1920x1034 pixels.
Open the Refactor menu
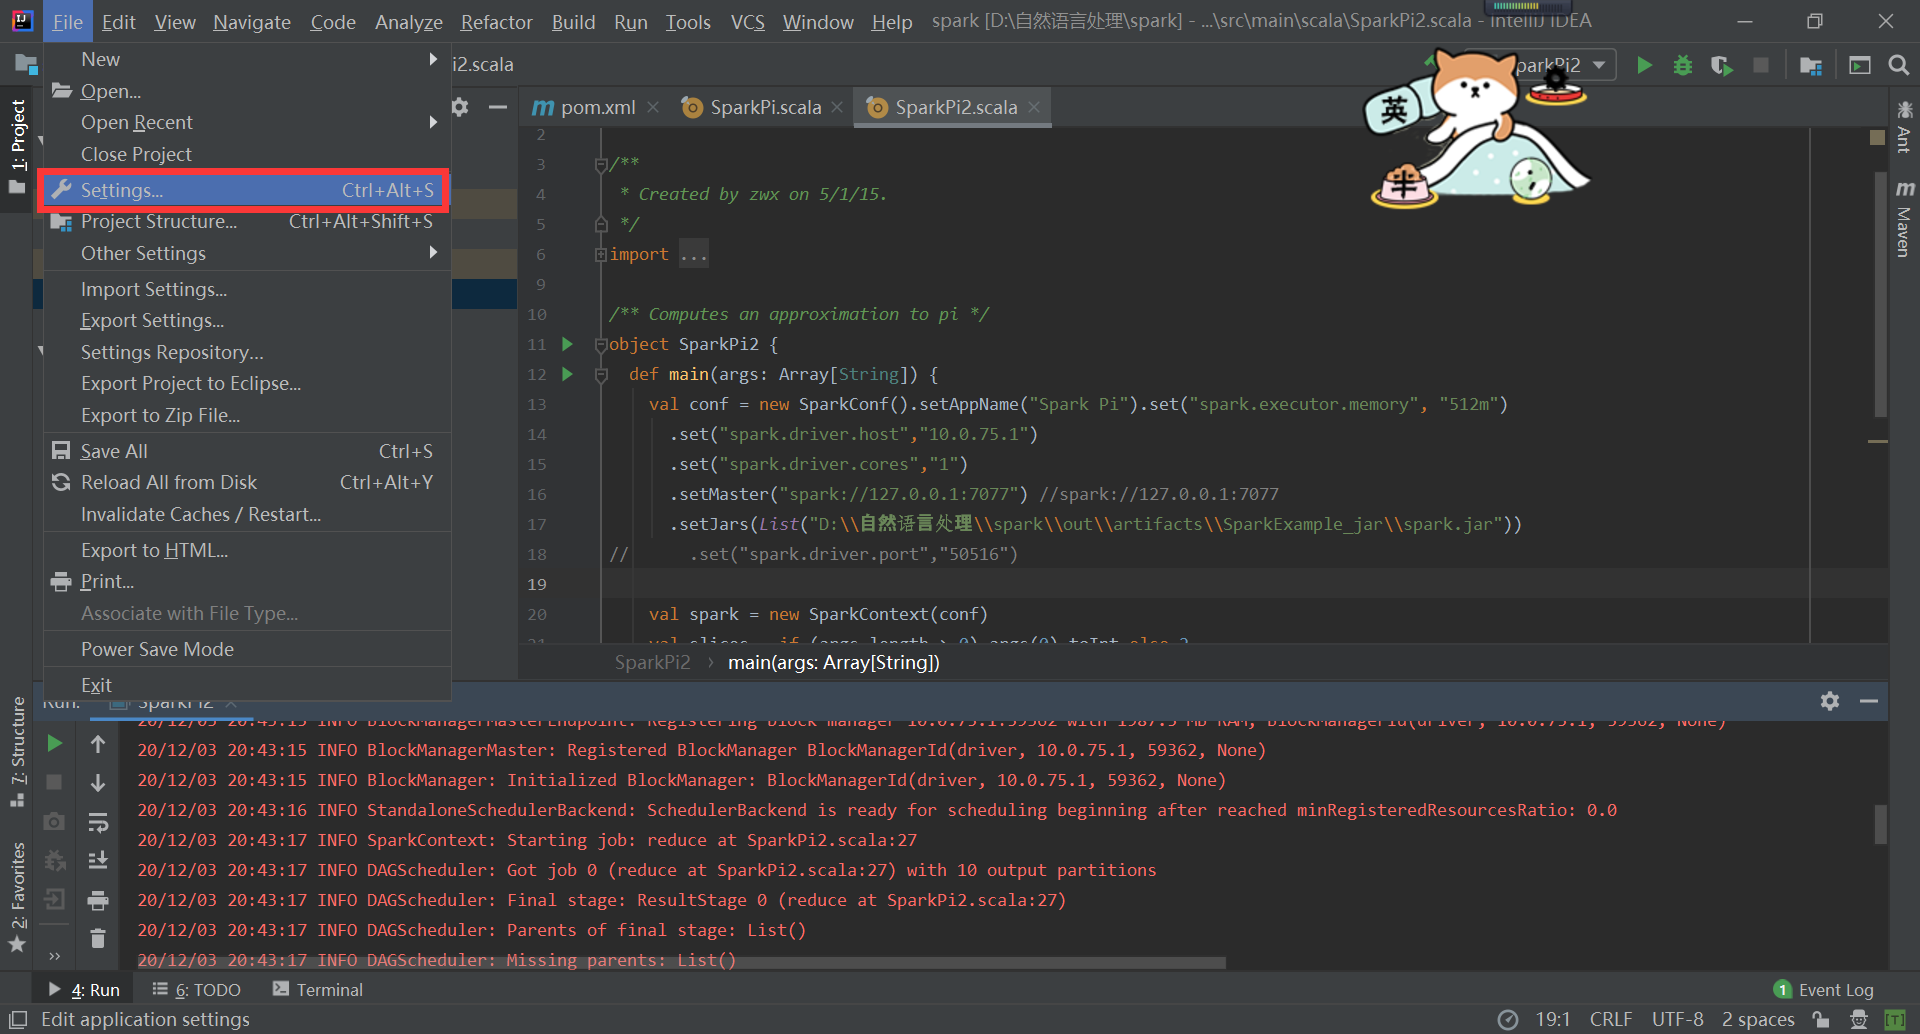[x=496, y=22]
